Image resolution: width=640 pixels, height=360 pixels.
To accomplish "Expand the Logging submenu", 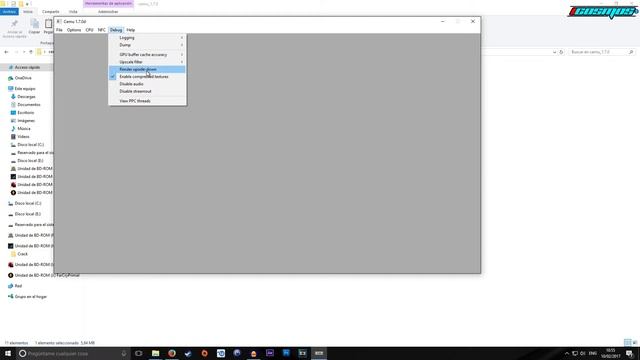I will (x=147, y=38).
